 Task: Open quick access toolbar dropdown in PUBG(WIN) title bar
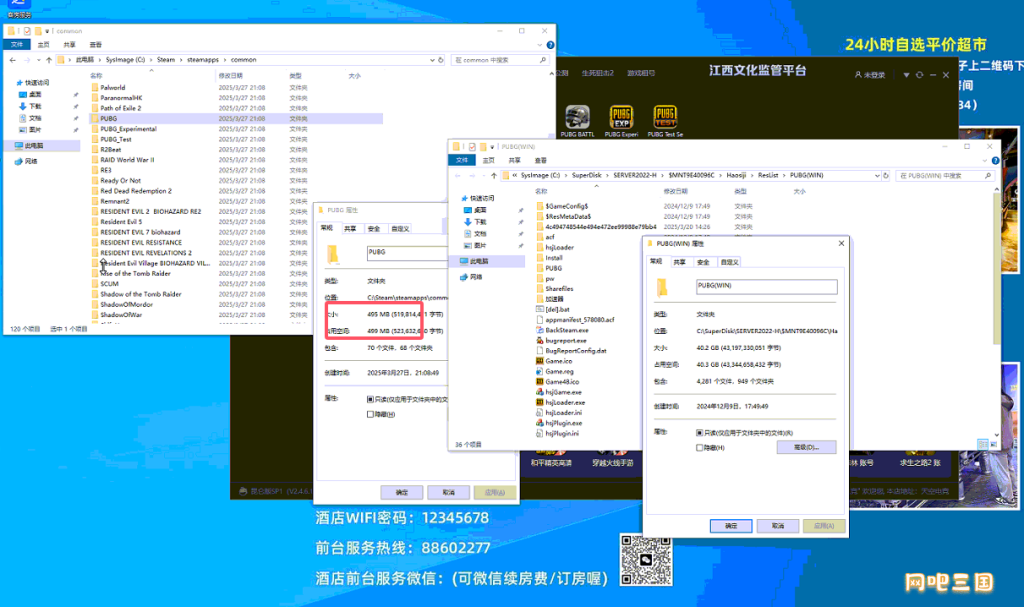click(x=492, y=147)
